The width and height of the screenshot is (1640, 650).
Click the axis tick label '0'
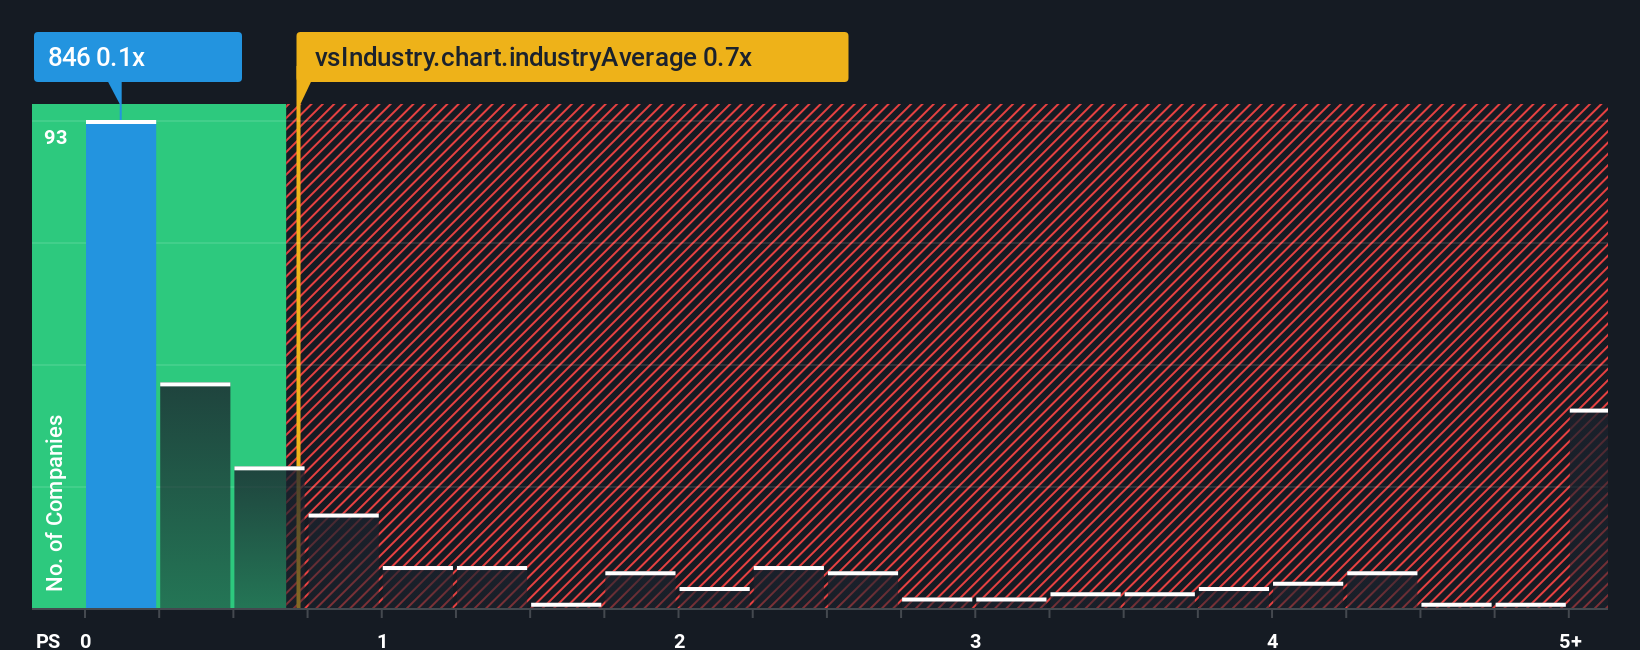tap(86, 641)
